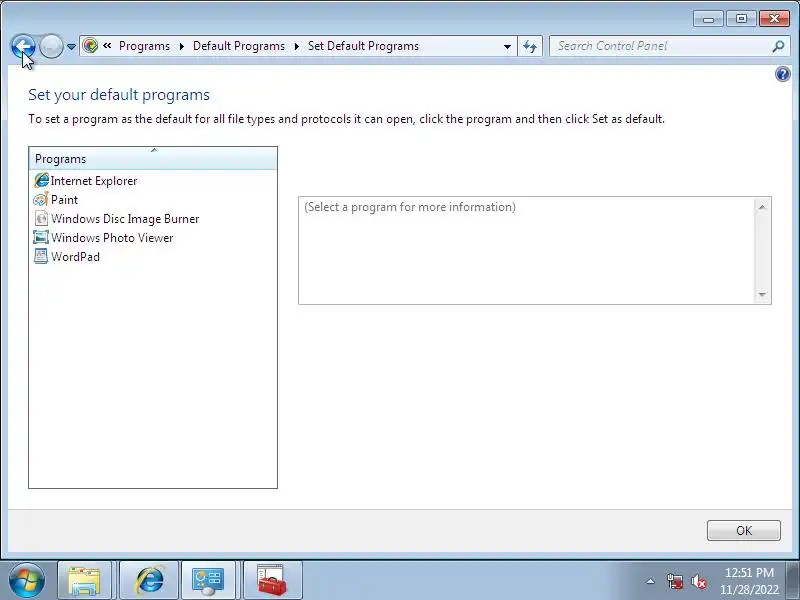Click the OK button
This screenshot has height=600, width=800.
pyautogui.click(x=743, y=531)
